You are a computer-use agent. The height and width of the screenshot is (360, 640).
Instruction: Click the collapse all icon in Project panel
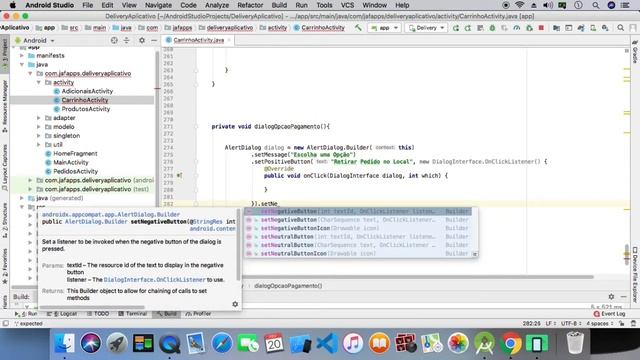(127, 40)
